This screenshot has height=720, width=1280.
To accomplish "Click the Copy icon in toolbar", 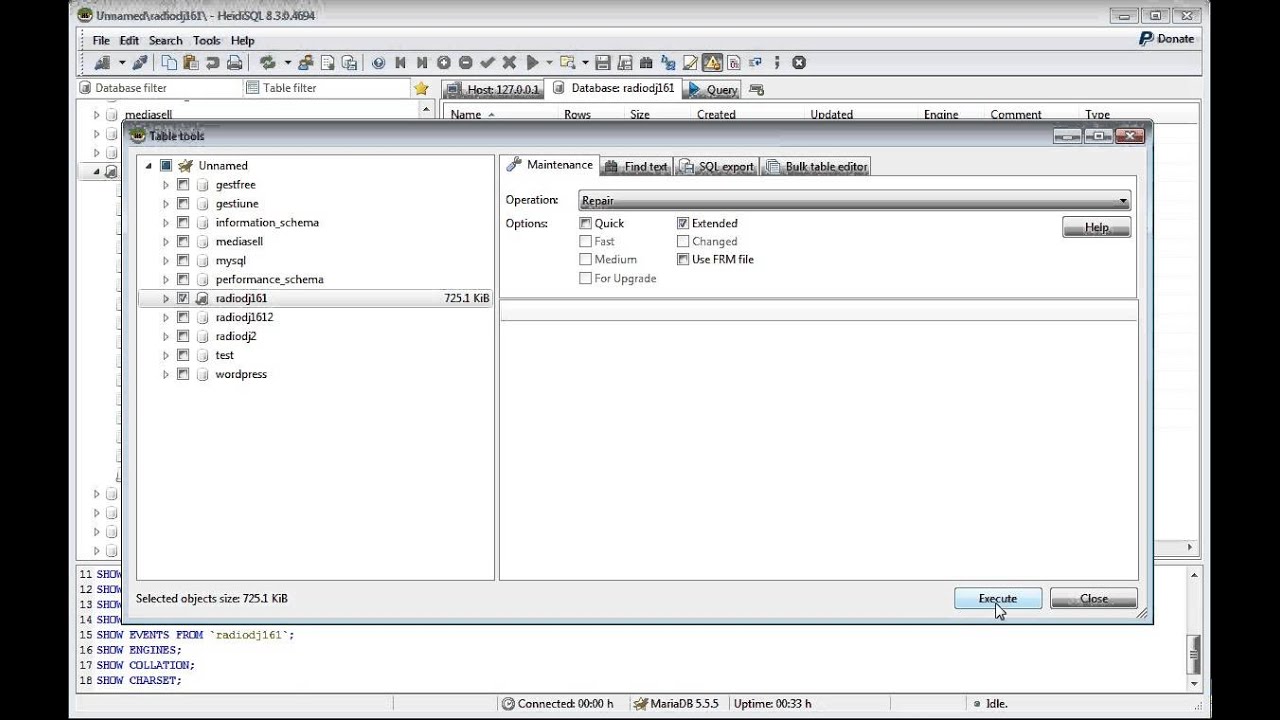I will (169, 63).
